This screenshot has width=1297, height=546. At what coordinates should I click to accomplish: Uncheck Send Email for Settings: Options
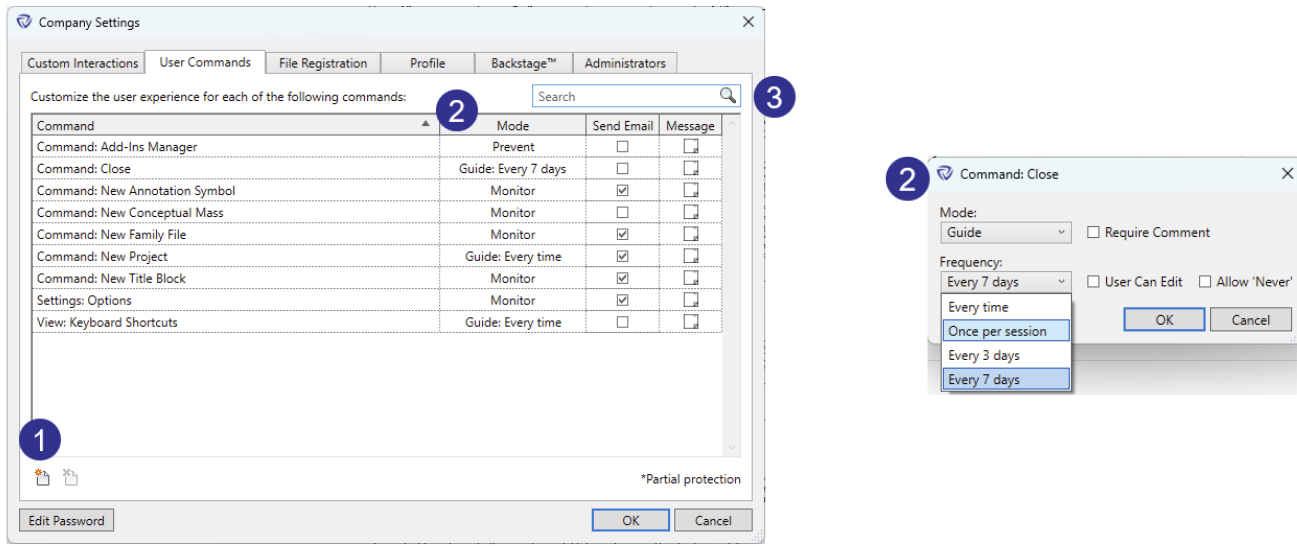[622, 301]
